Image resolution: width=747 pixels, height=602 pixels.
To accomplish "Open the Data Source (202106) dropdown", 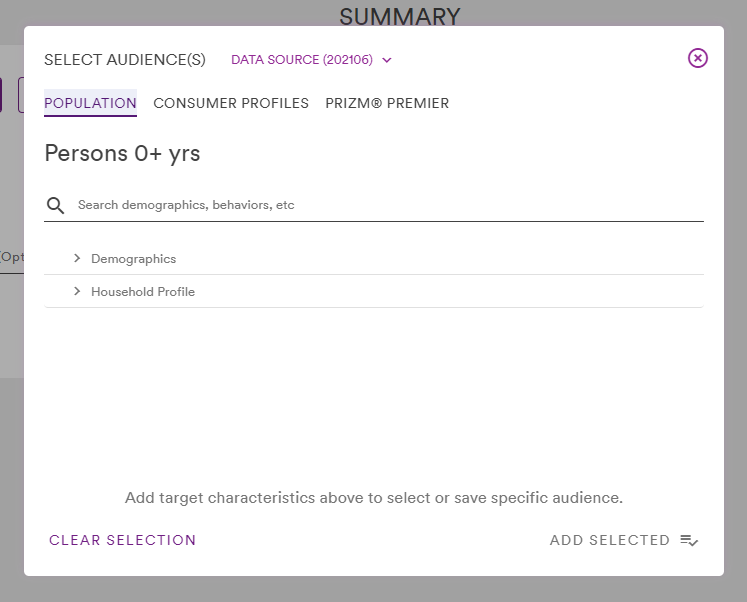I will [311, 60].
